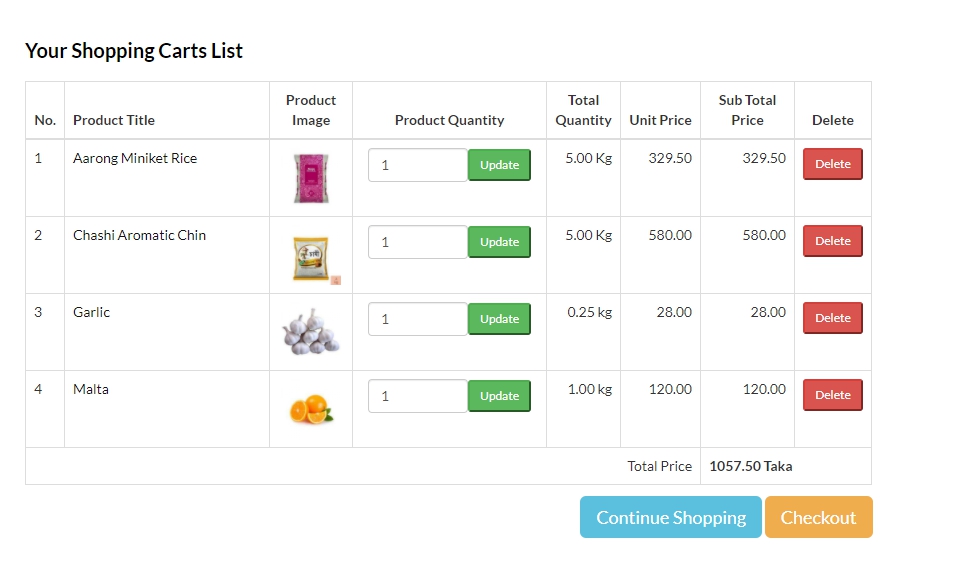Proceed with the Checkout button
This screenshot has height=576, width=958.
click(818, 517)
